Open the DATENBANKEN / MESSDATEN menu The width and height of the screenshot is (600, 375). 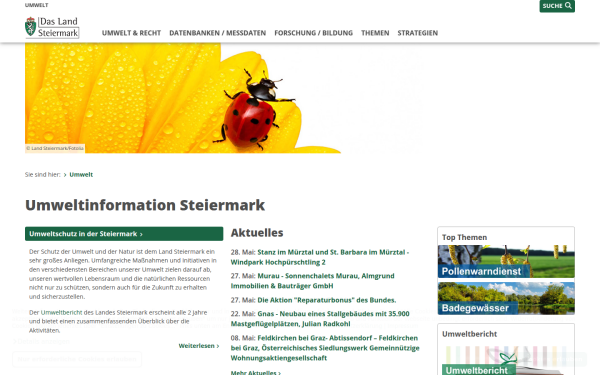[x=217, y=33]
